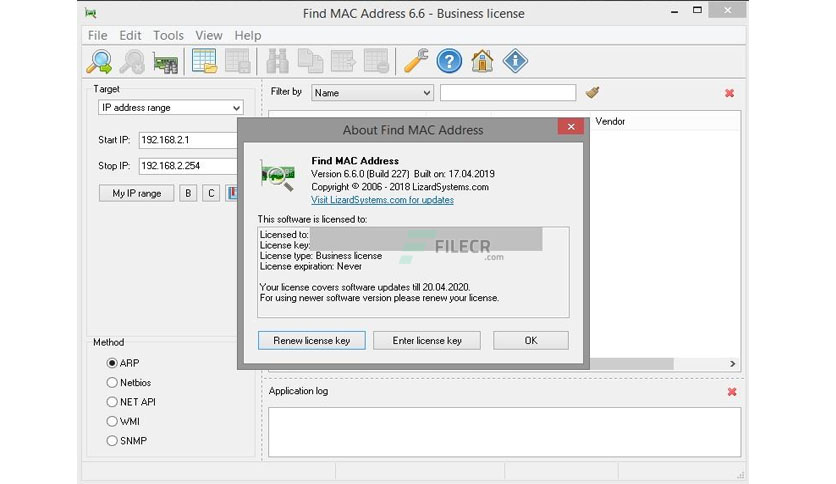The width and height of the screenshot is (836, 484).
Task: Click the grayed remove rows table icon
Action: [x=376, y=61]
